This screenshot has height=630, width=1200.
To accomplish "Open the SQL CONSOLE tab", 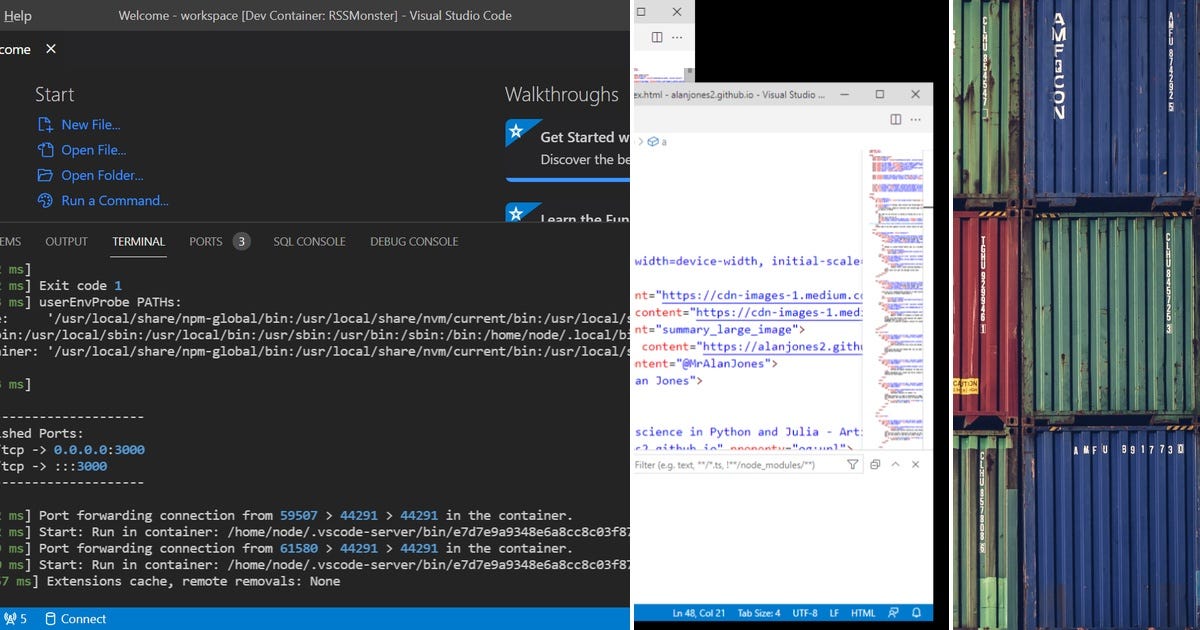I will click(x=310, y=241).
